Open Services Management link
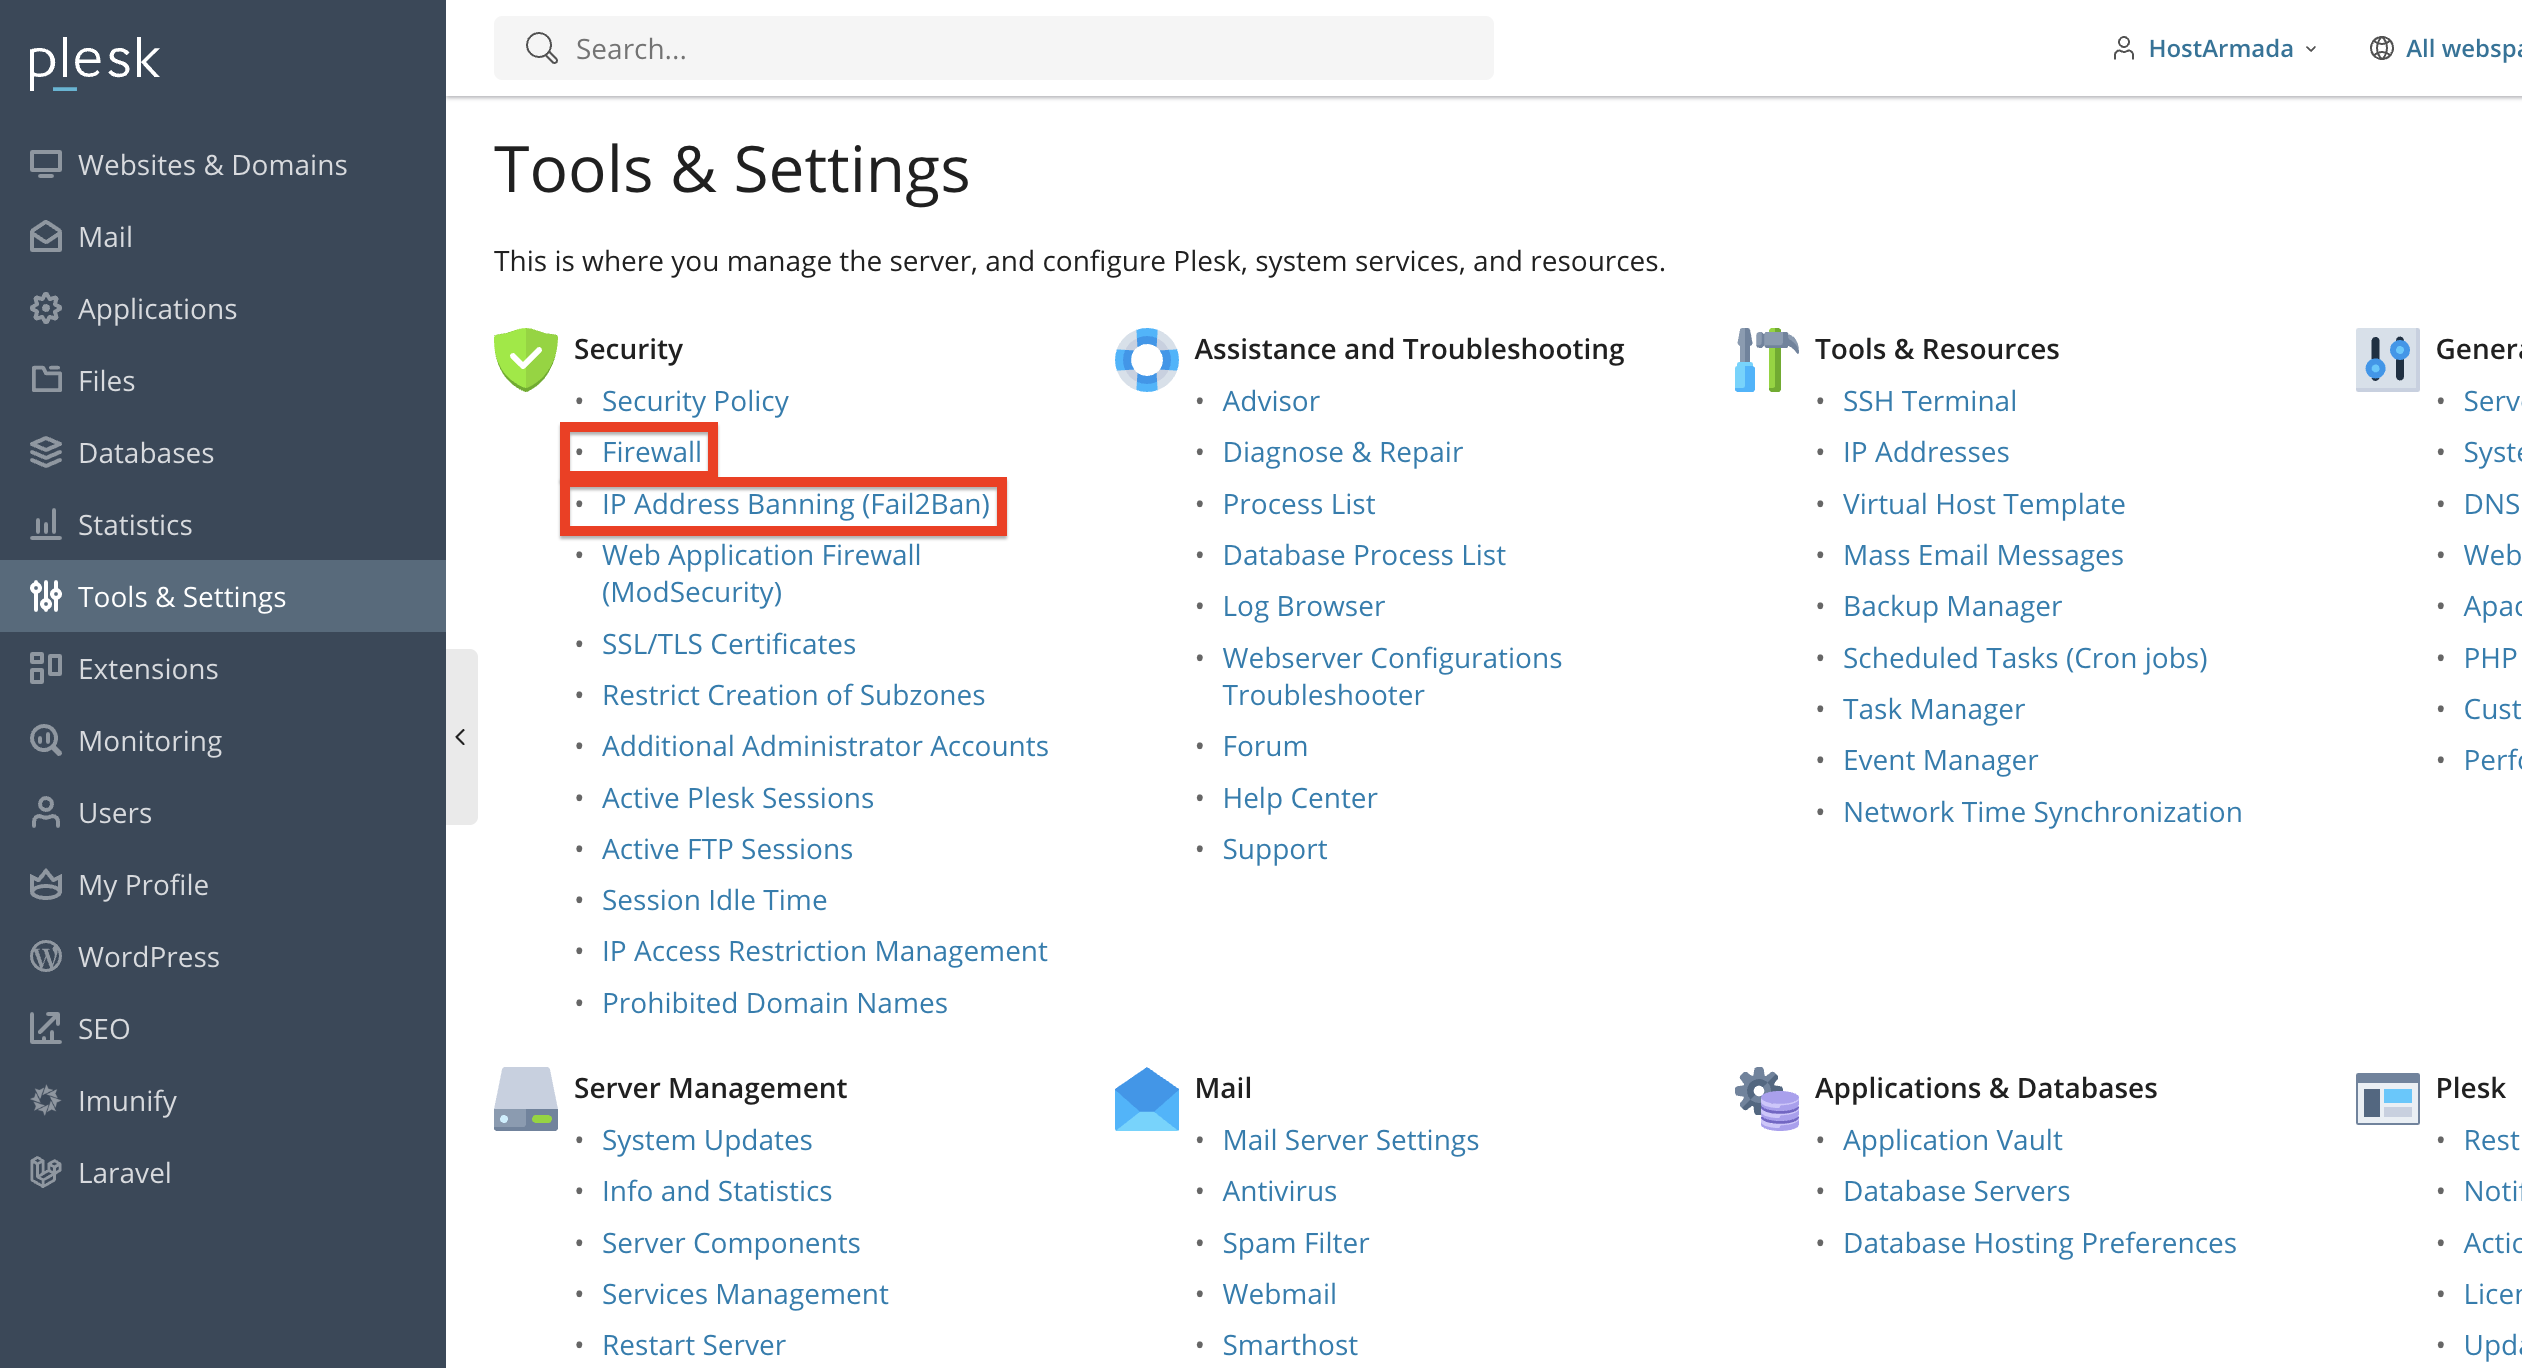 point(745,1294)
